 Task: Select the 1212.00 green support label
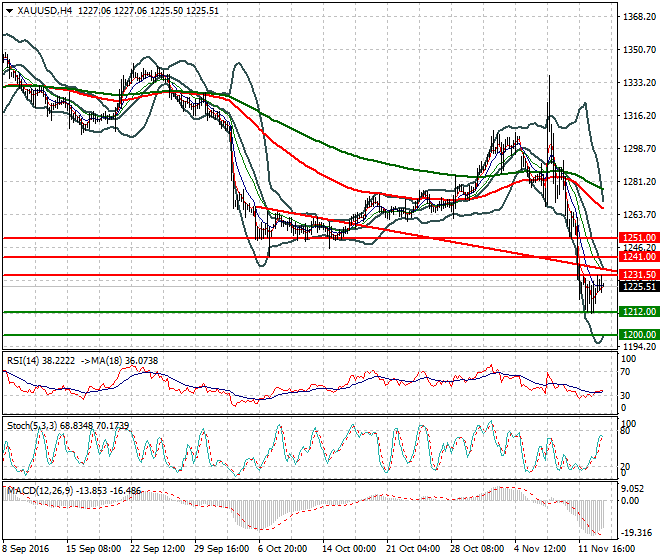pyautogui.click(x=639, y=312)
